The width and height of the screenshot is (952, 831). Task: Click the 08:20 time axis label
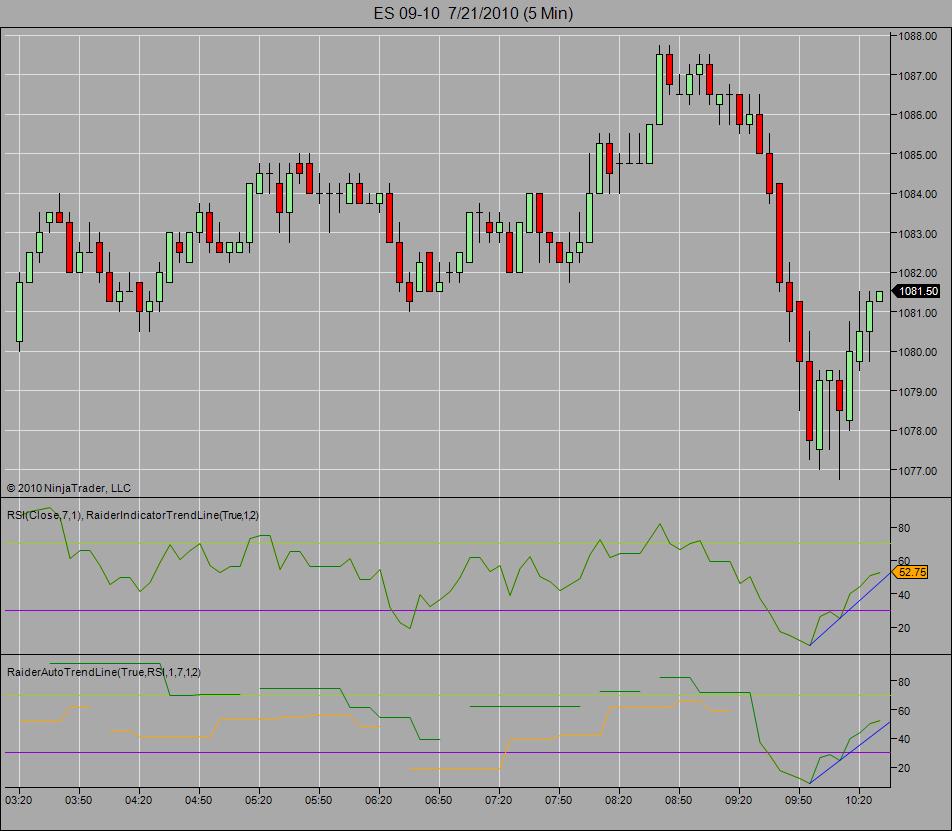pyautogui.click(x=619, y=801)
